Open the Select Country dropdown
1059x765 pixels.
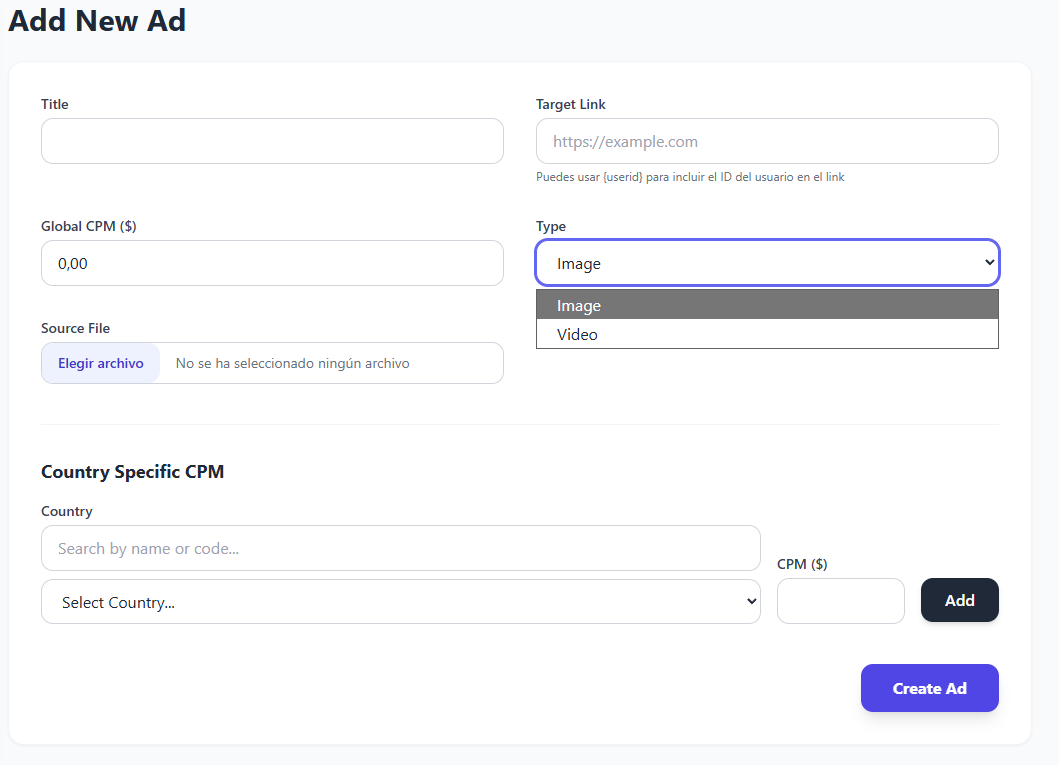pyautogui.click(x=401, y=602)
